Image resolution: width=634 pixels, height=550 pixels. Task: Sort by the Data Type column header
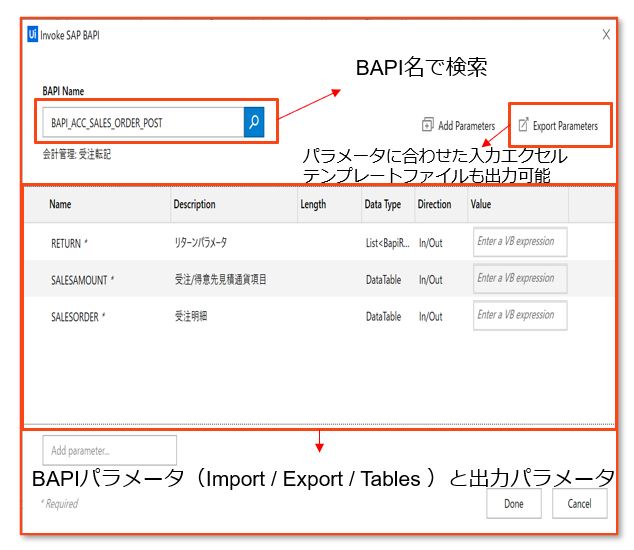(383, 205)
